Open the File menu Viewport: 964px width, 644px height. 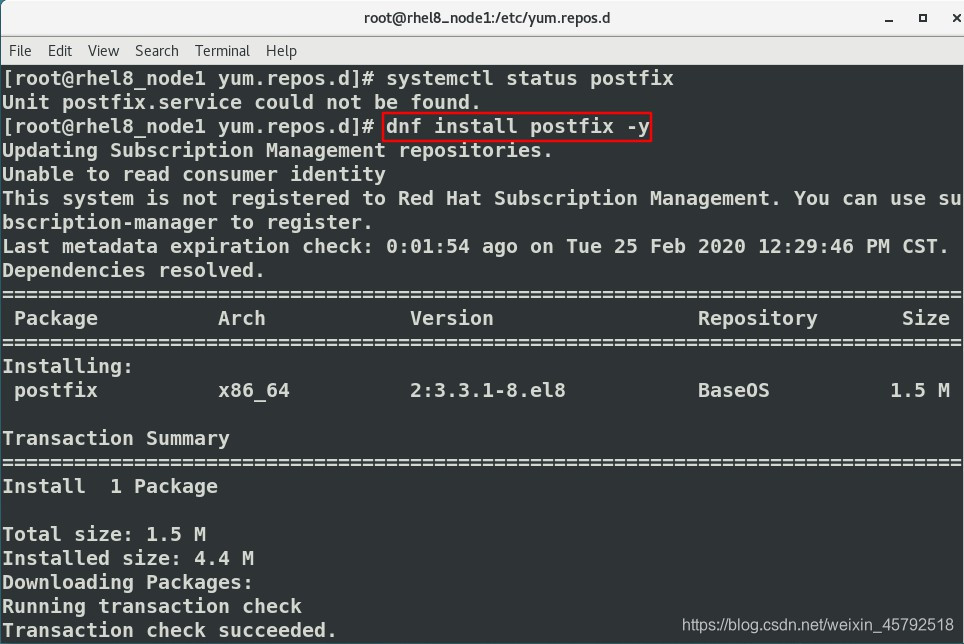click(20, 51)
